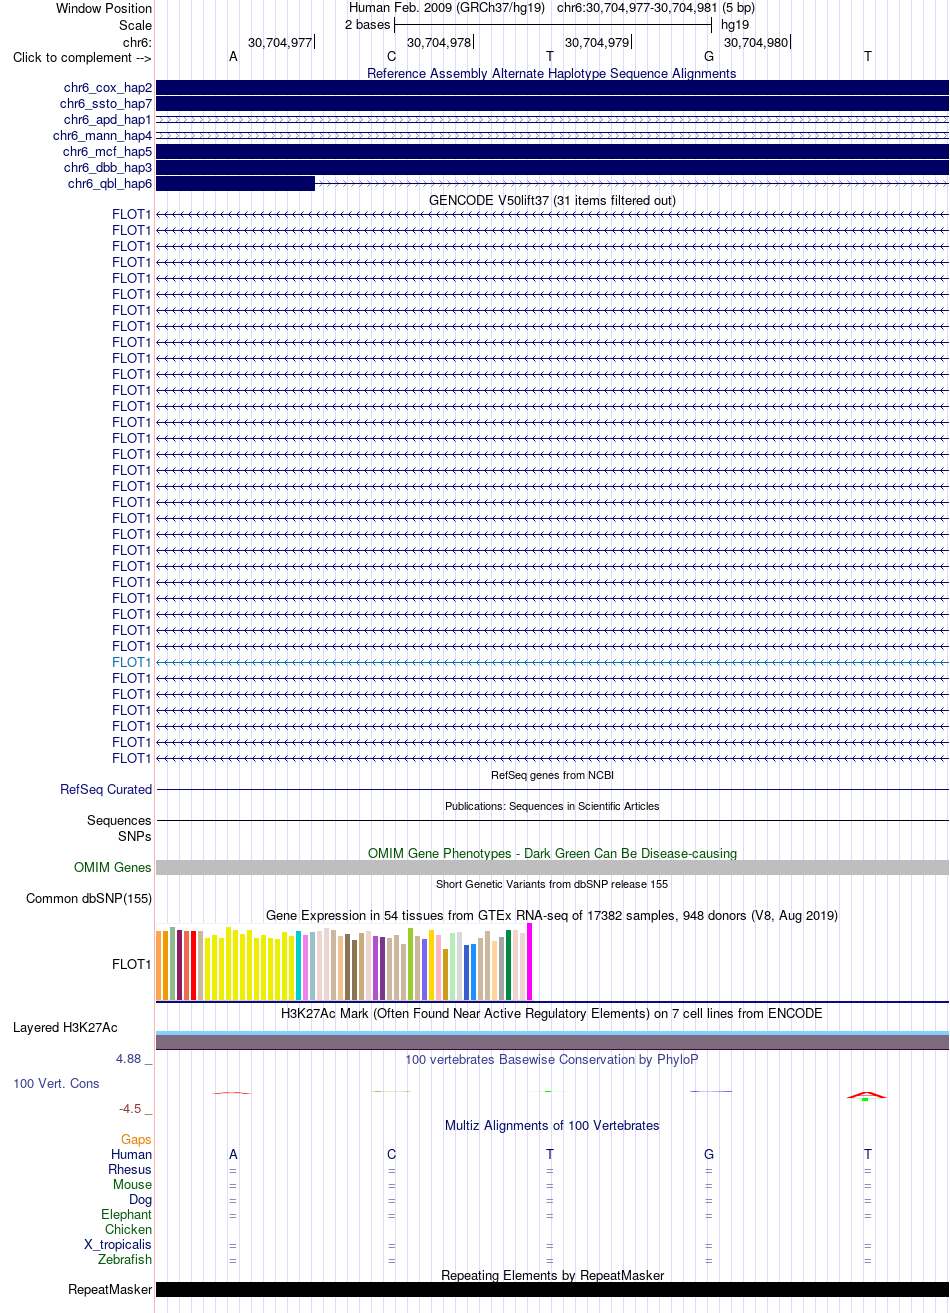The height and width of the screenshot is (1313, 950).
Task: Click position label 30,704,980 on the ruler
Action: pos(756,42)
